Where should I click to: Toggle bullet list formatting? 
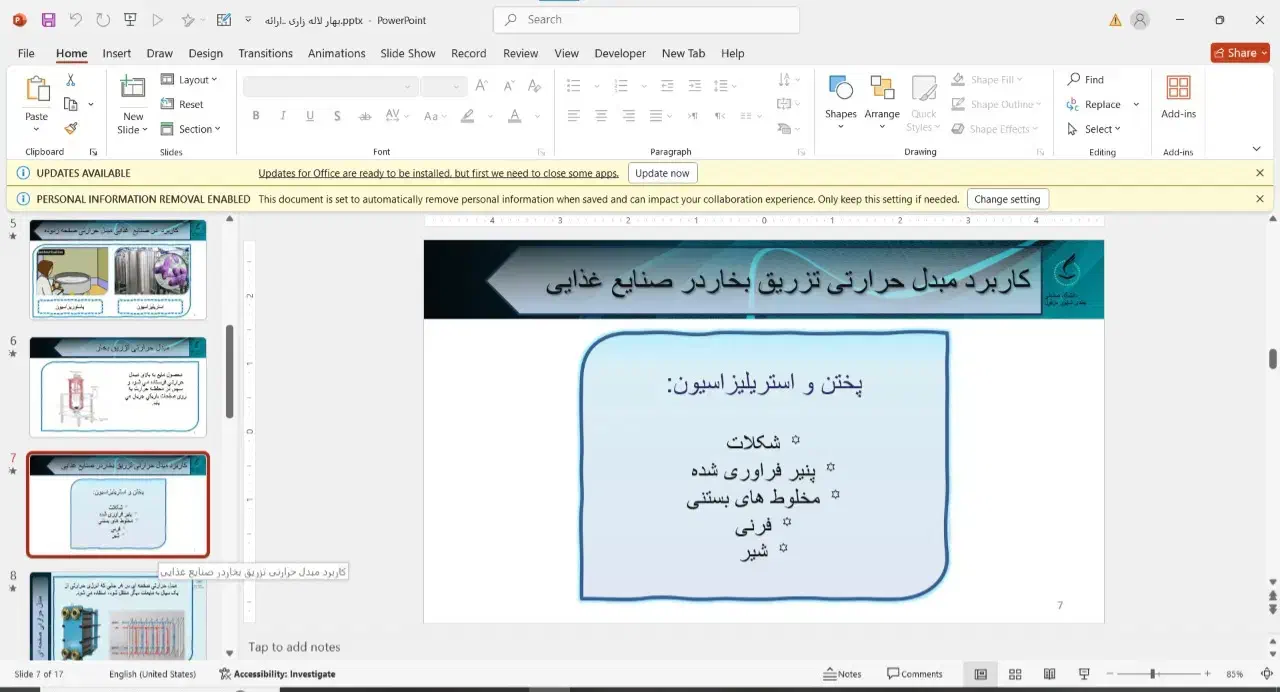pos(575,85)
